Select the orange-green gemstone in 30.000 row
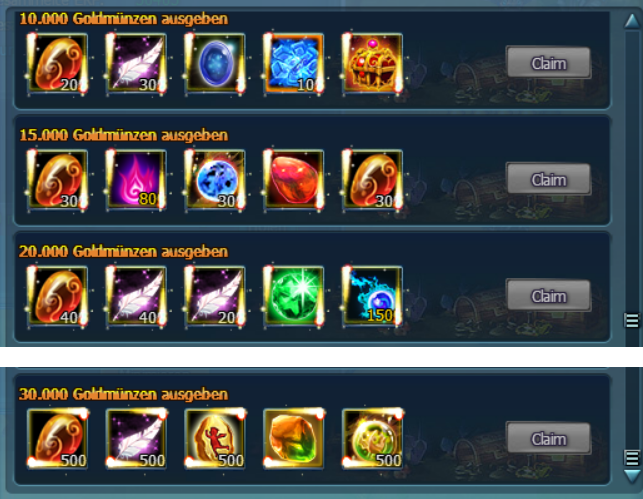Screen dimensions: 643x499 pyautogui.click(x=294, y=438)
